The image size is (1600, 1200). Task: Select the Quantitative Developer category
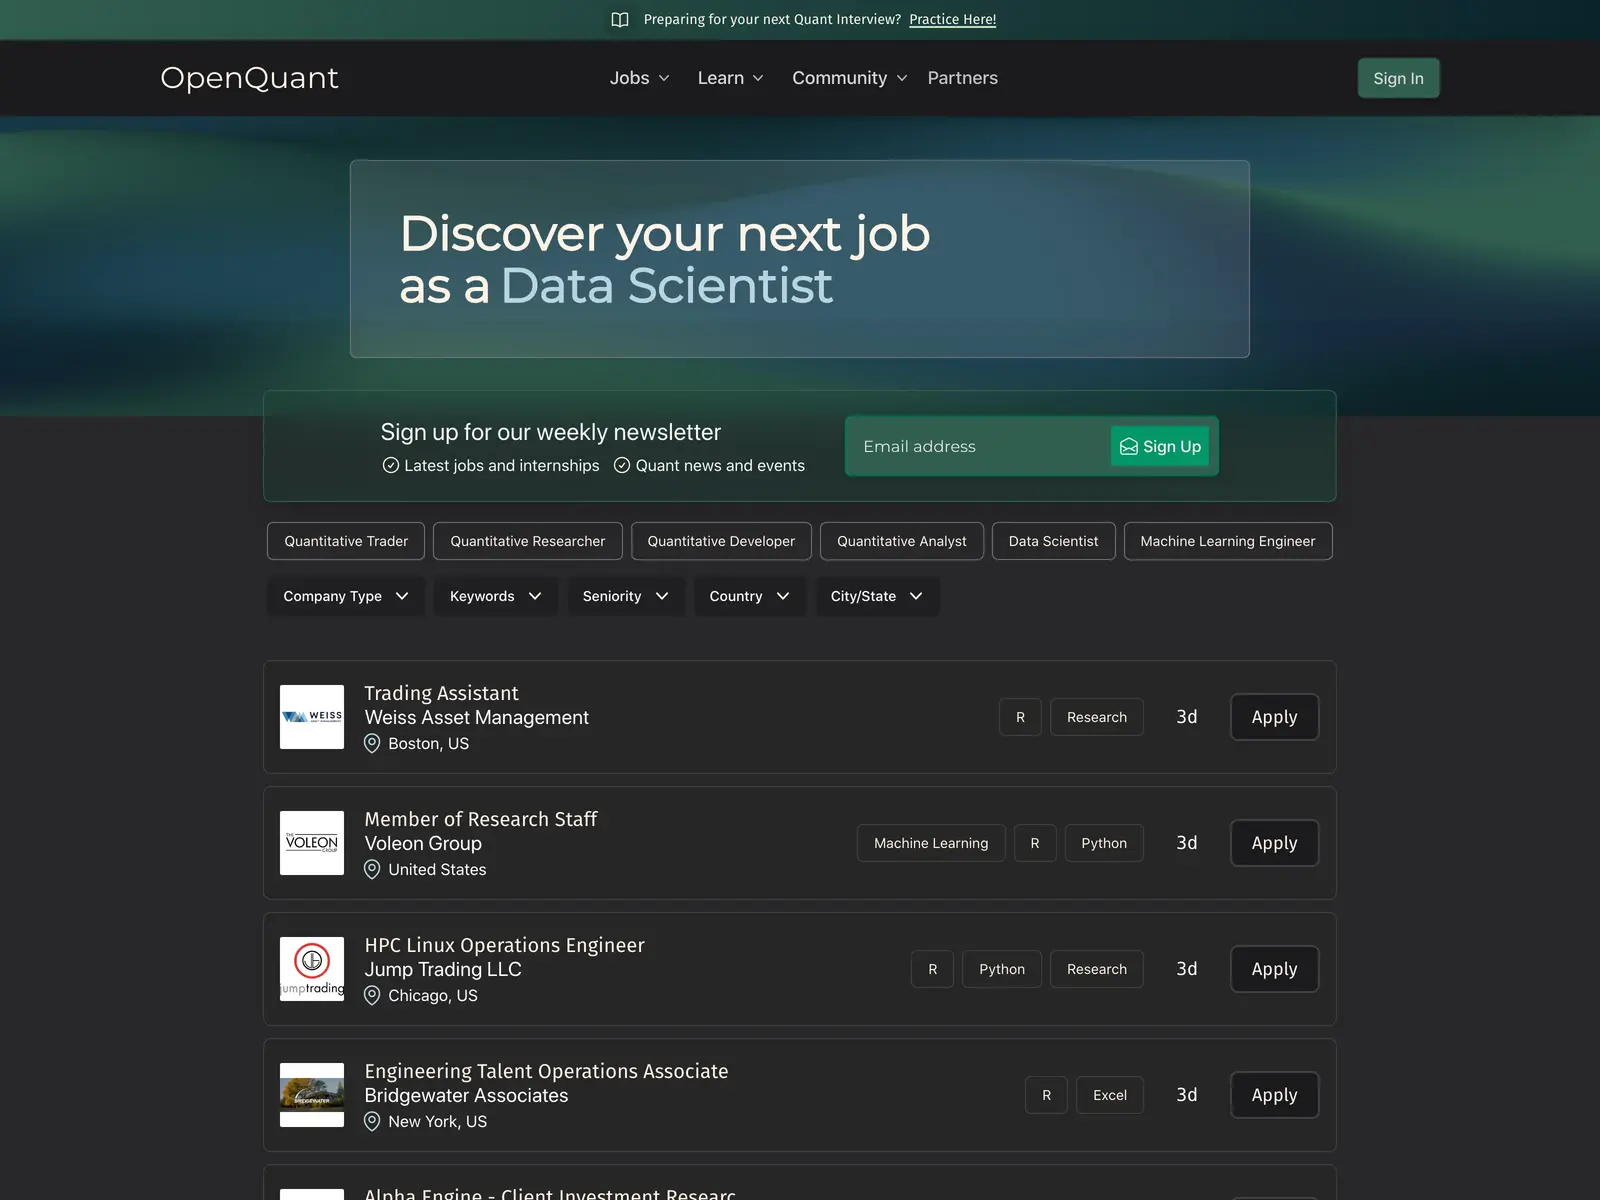721,541
